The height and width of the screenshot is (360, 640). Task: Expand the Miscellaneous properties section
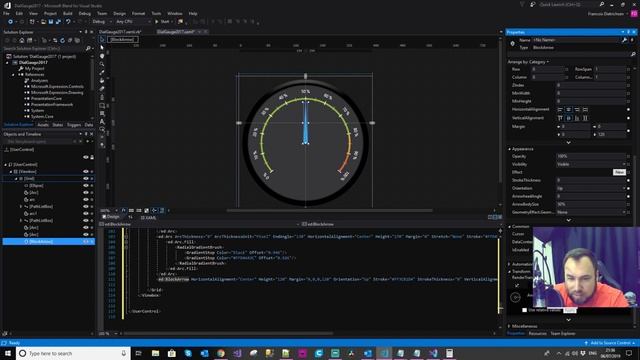509,326
